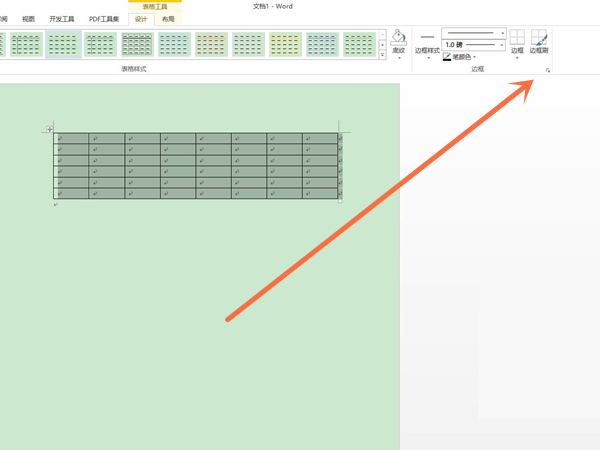The width and height of the screenshot is (600, 450).
Task: Click the 边框样式 border styles button
Action: tap(427, 42)
